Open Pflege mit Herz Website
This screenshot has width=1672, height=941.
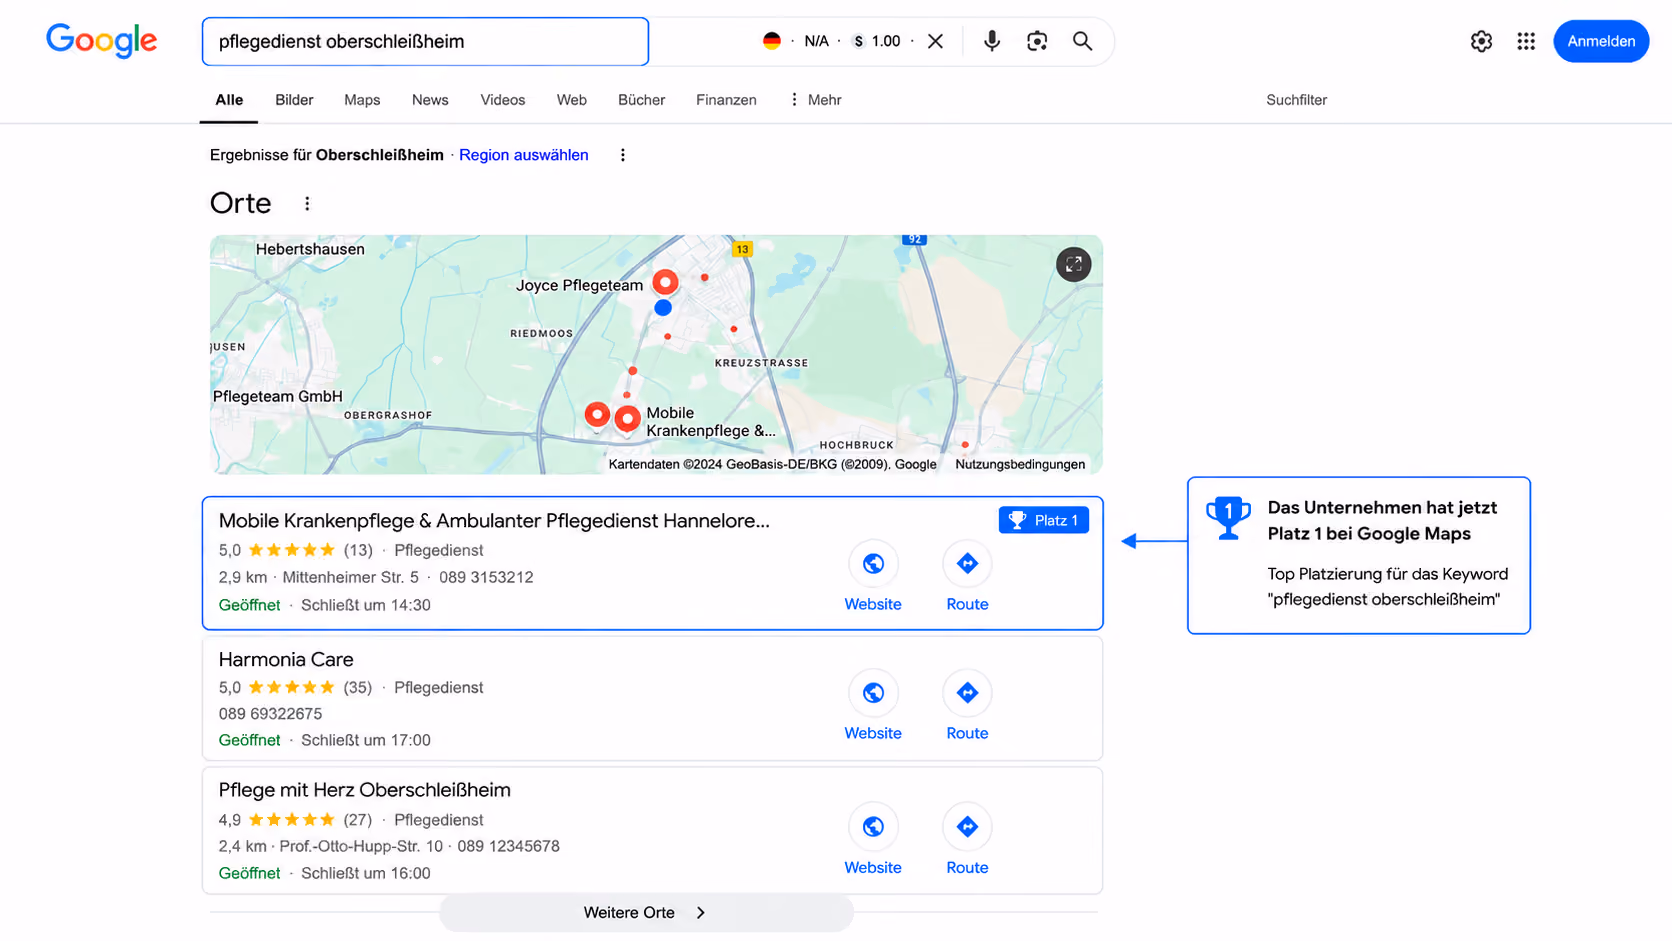pos(873,840)
